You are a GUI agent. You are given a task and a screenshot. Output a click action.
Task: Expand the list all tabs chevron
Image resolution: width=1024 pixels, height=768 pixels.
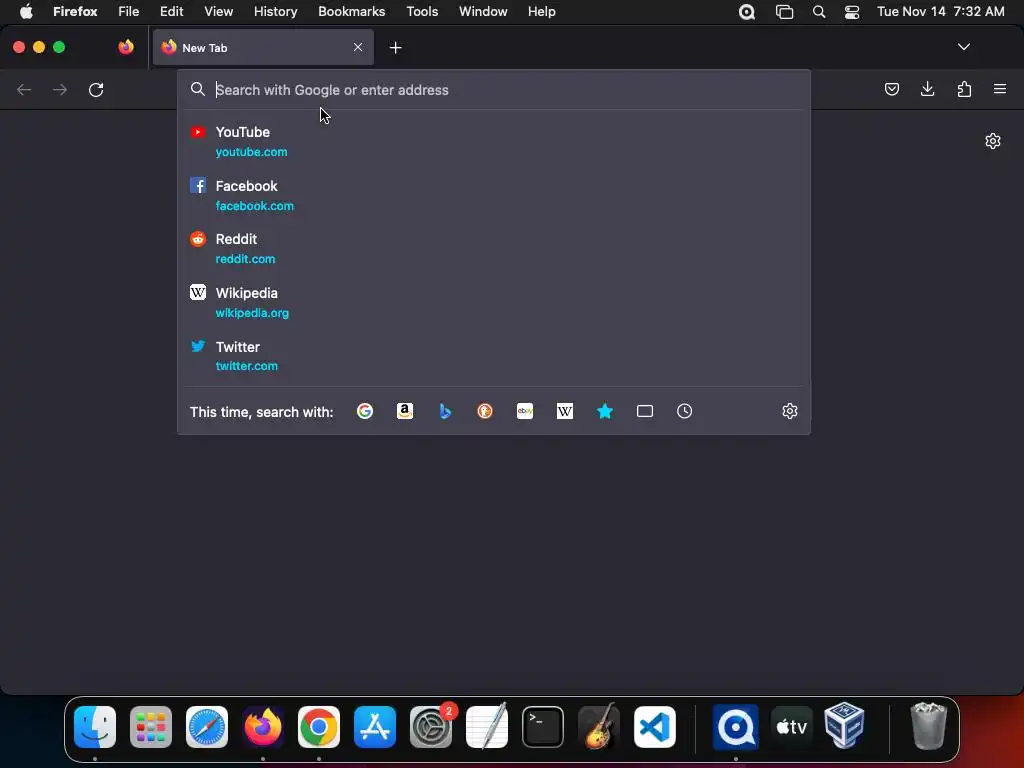[964, 47]
